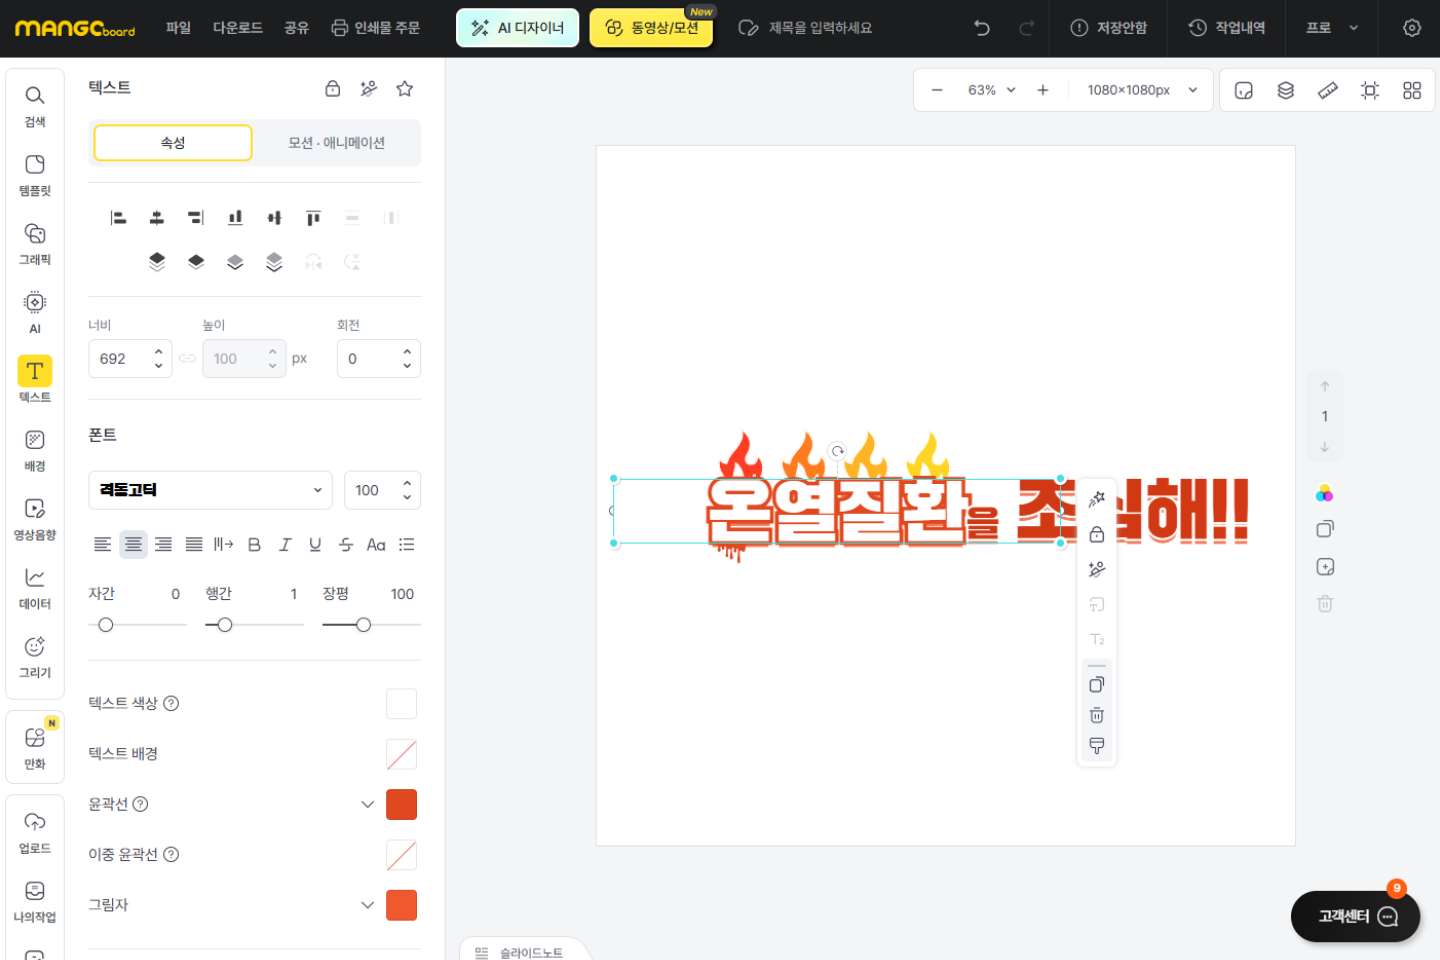Open the 63% zoom level dropdown
Image resolution: width=1440 pixels, height=960 pixels.
[x=991, y=90]
